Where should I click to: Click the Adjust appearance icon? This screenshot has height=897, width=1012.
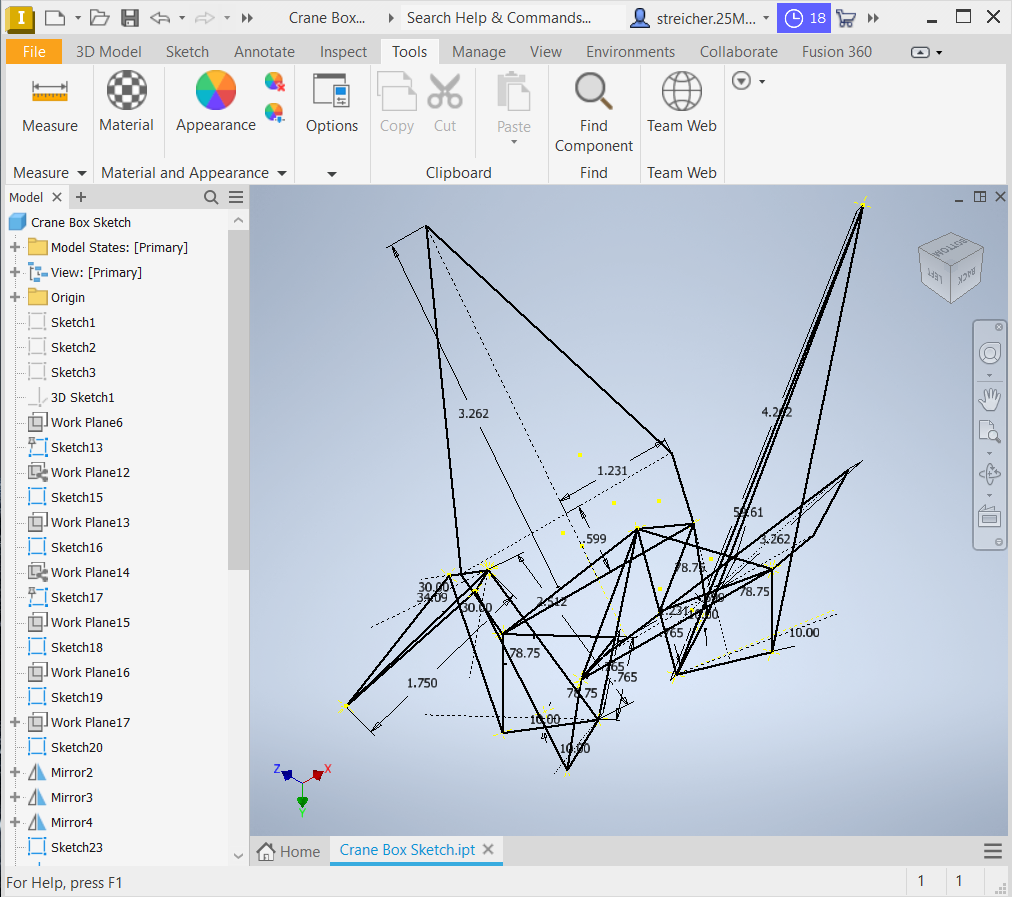pyautogui.click(x=275, y=112)
